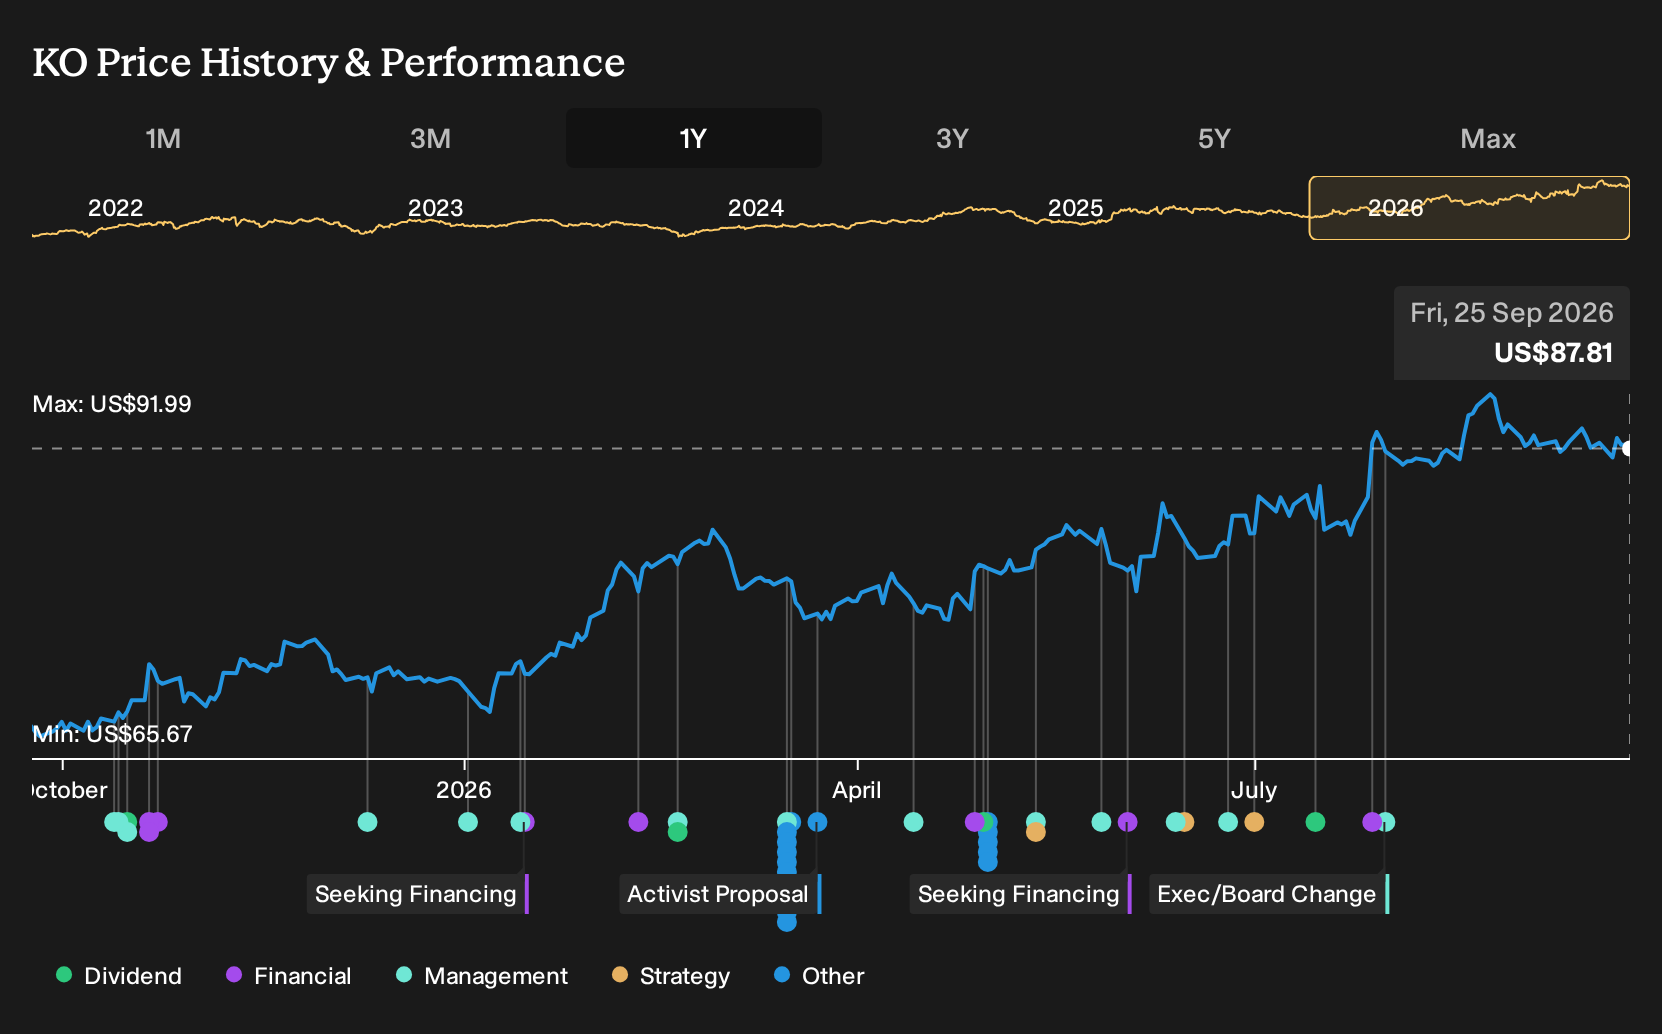Jump to 2022 on the overview chart
Image resolution: width=1662 pixels, height=1034 pixels.
(116, 208)
